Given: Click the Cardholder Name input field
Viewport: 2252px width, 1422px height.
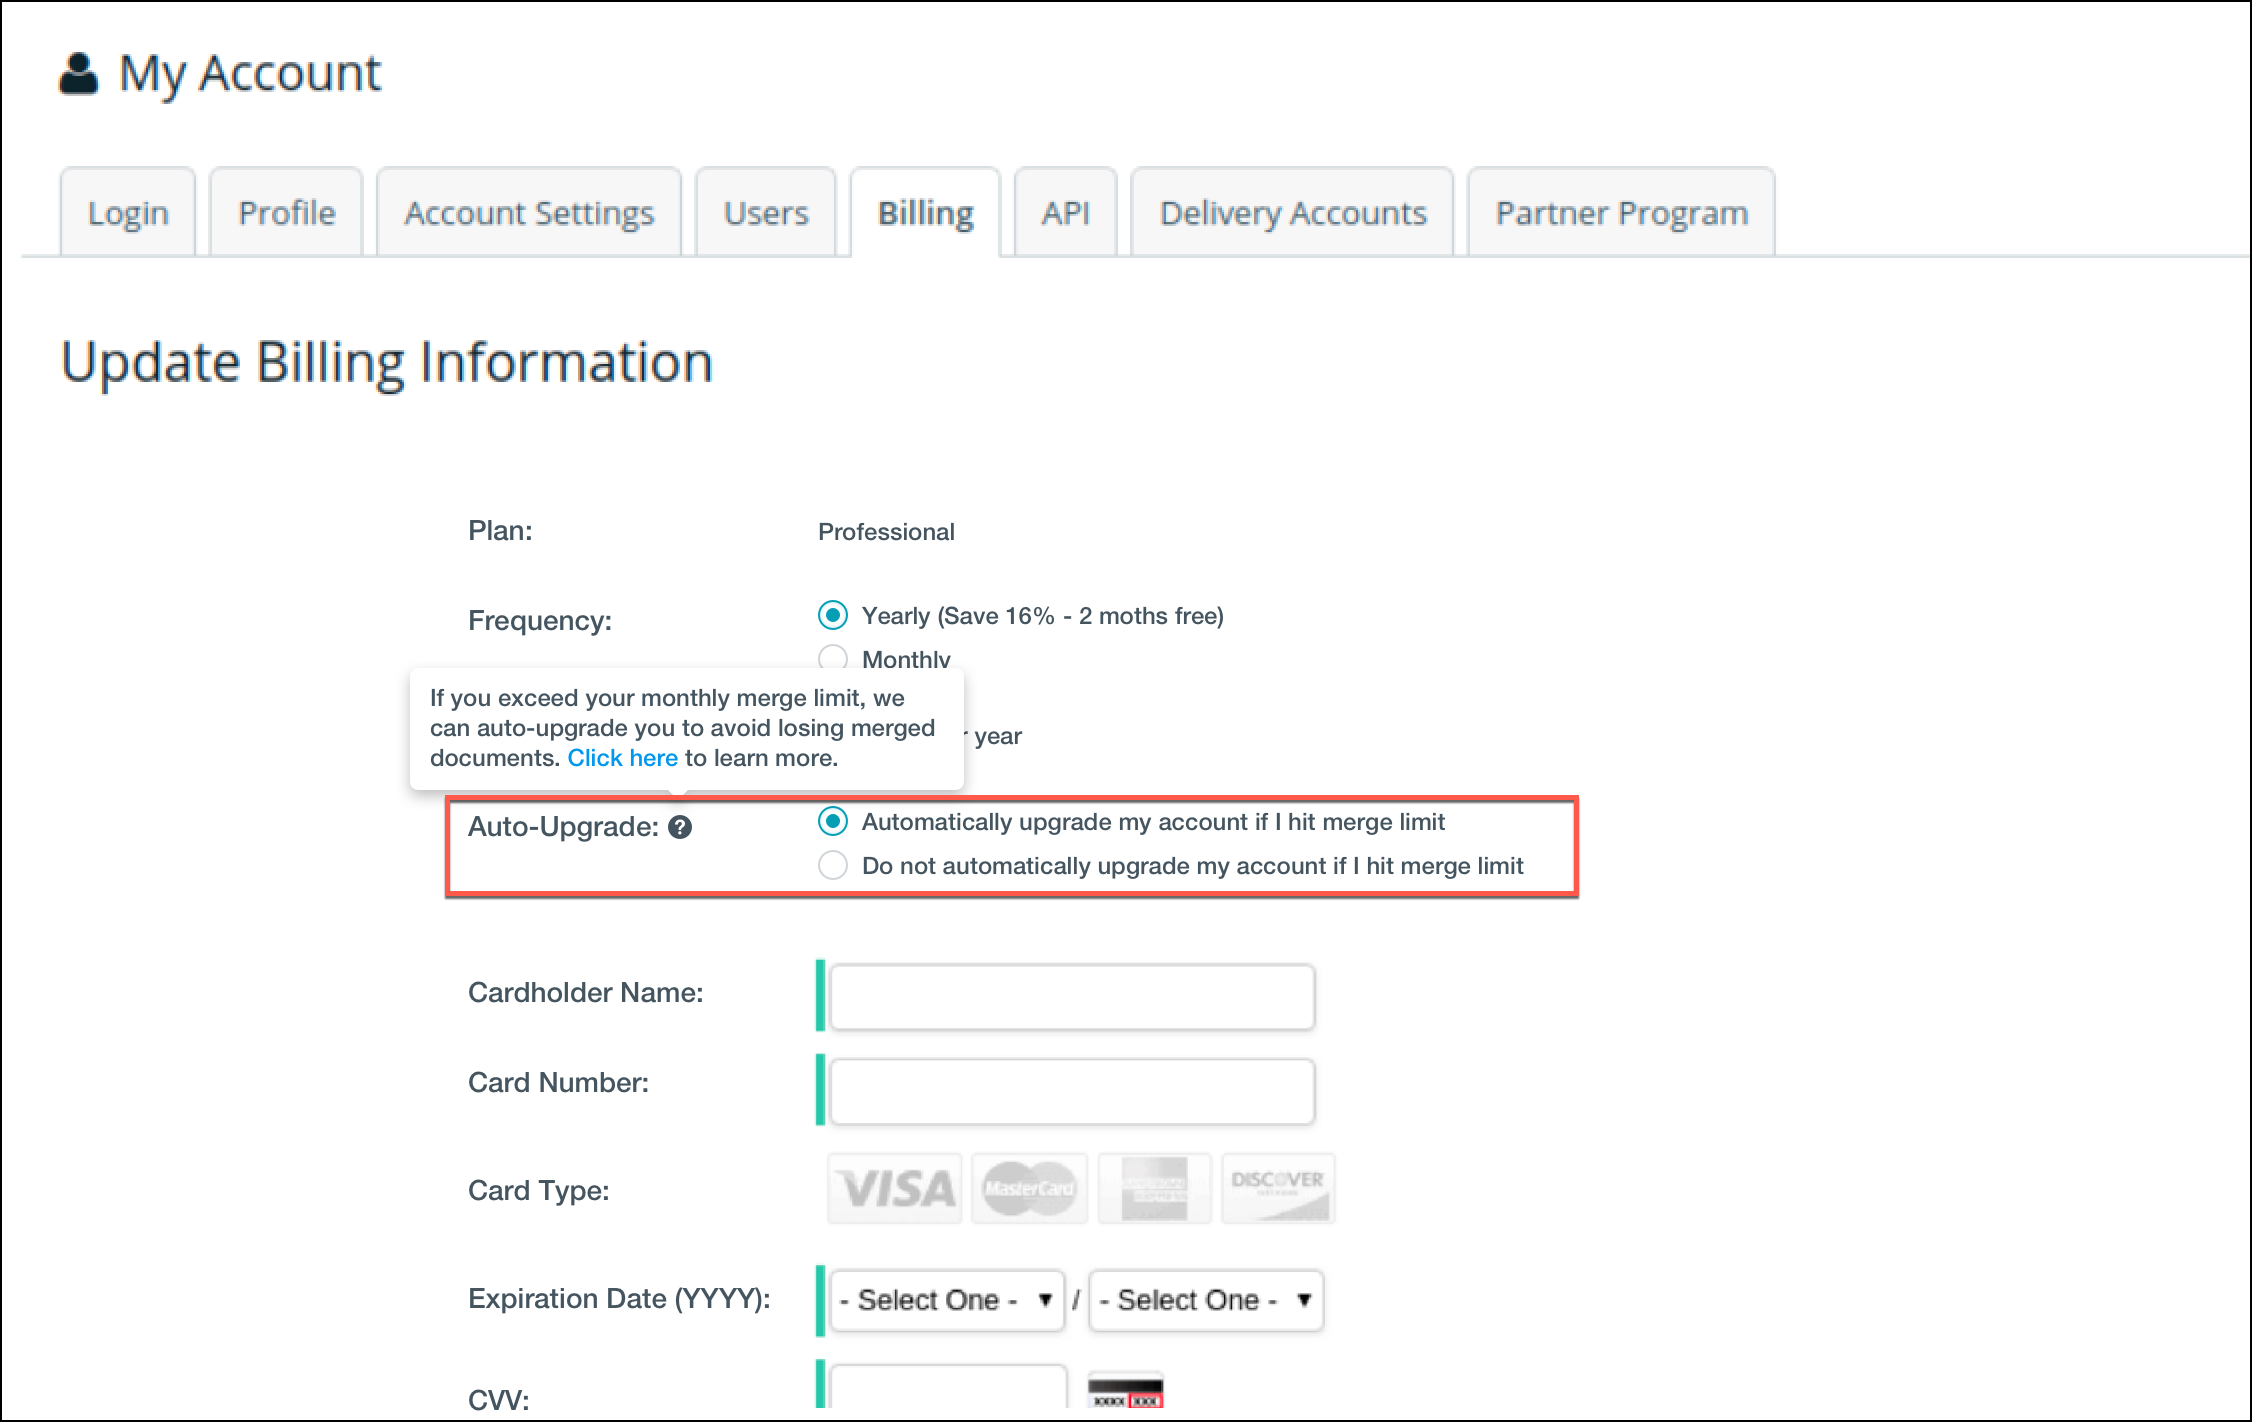Looking at the screenshot, I should pyautogui.click(x=1071, y=997).
